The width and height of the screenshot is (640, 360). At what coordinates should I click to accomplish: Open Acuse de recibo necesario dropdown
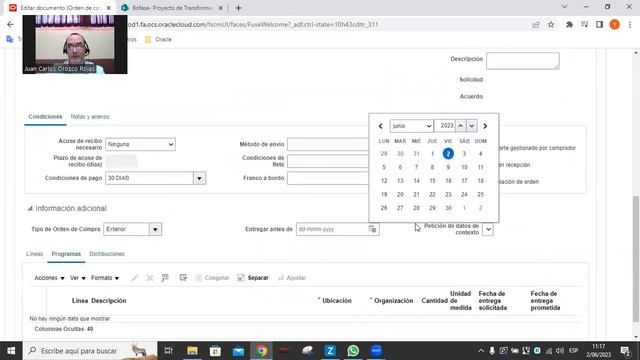click(140, 144)
